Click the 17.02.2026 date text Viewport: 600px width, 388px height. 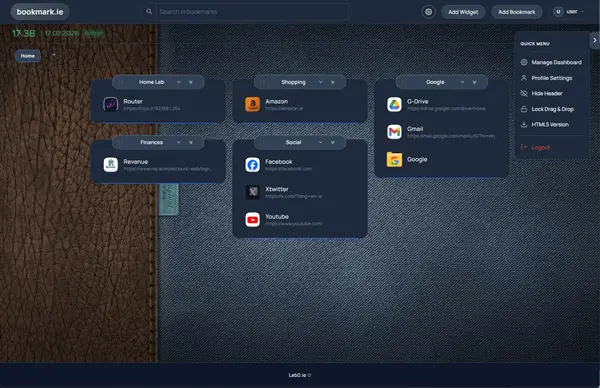62,33
